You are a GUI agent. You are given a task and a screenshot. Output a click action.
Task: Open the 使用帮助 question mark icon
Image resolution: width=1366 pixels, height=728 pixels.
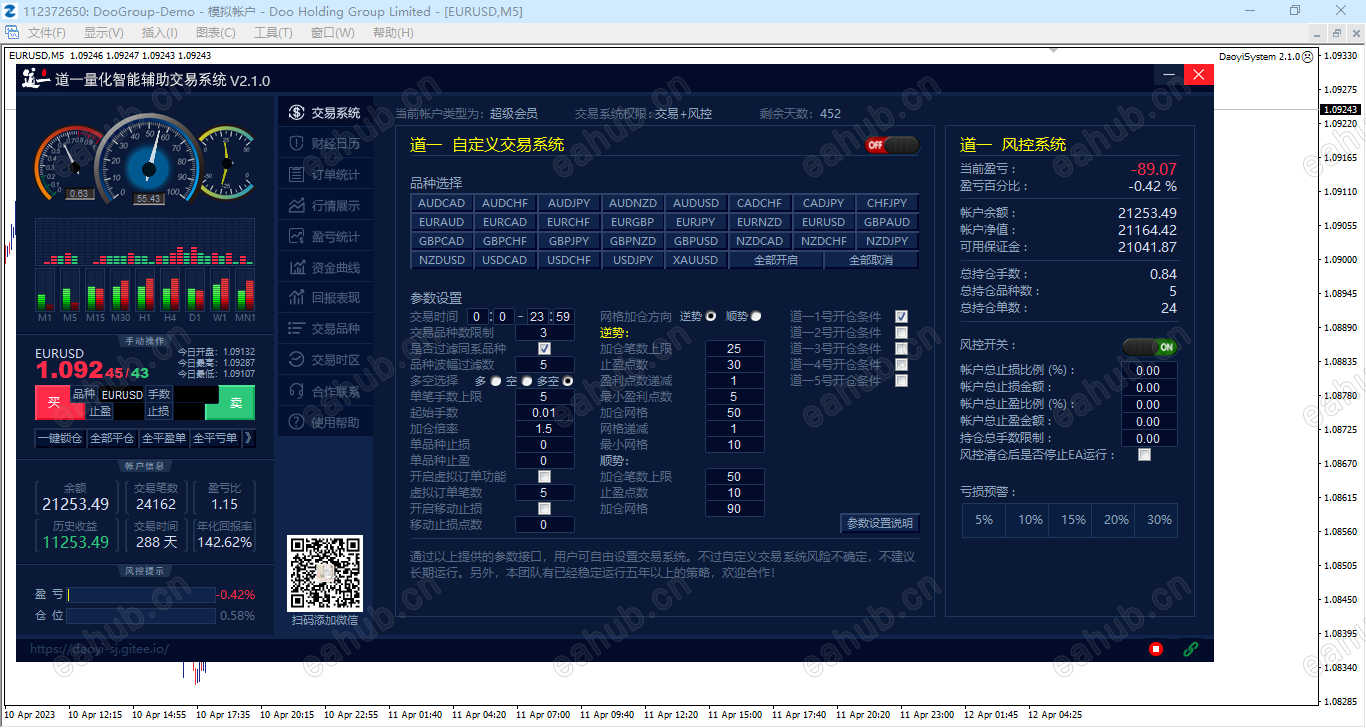coord(296,422)
